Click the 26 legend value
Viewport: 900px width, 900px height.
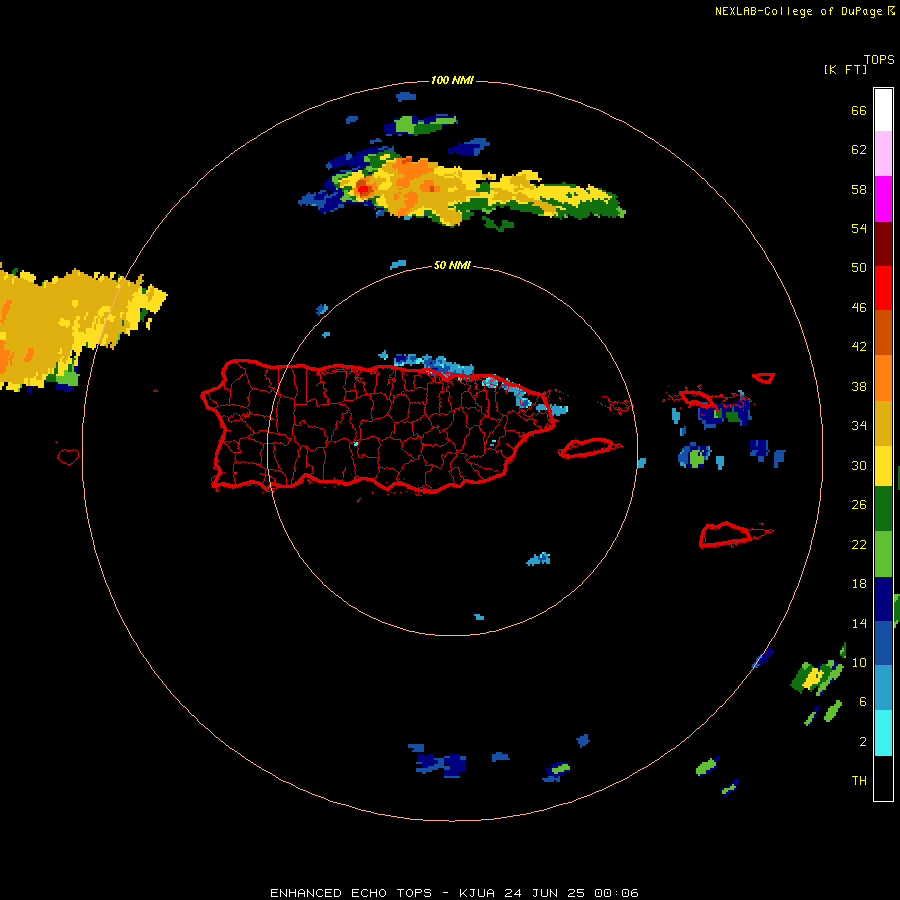coord(859,505)
